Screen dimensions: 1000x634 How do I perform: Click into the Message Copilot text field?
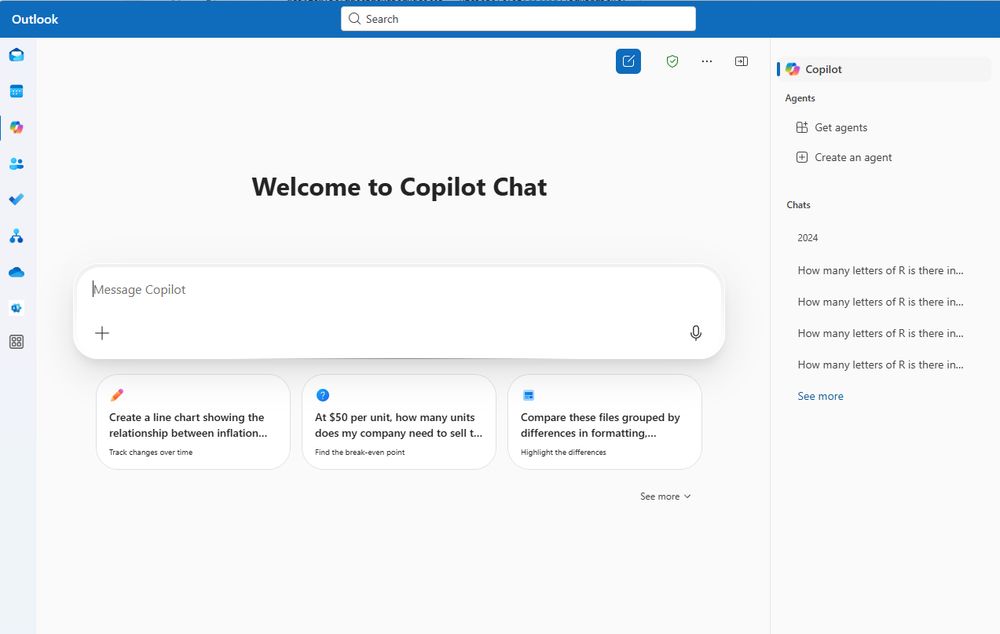399,290
